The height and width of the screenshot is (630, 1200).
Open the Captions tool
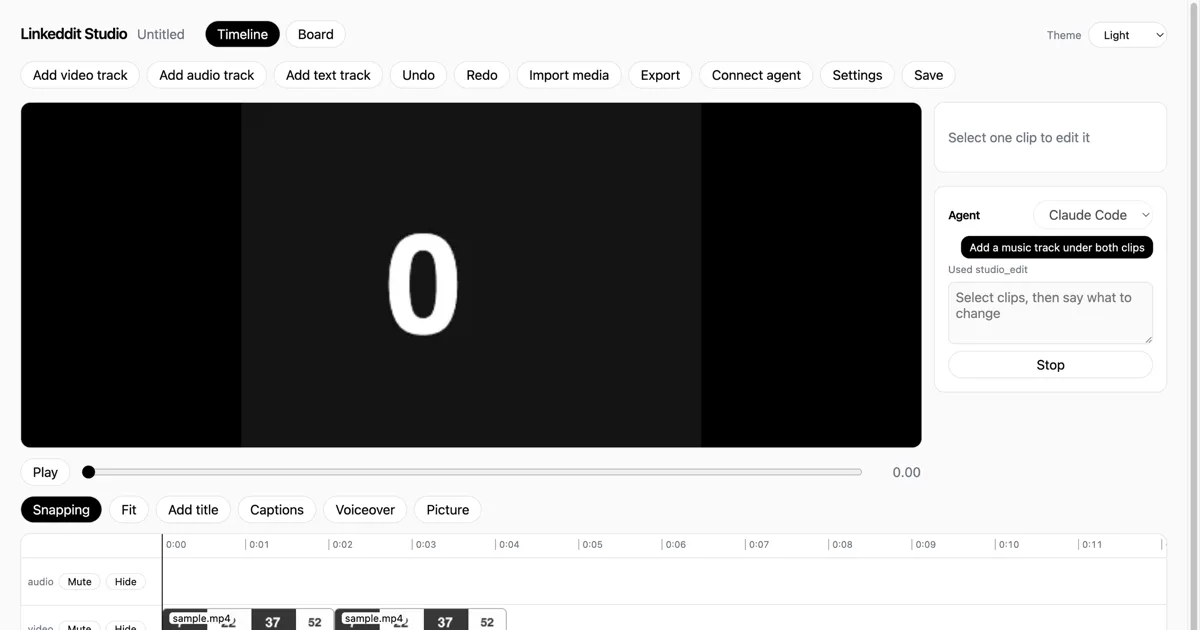click(x=277, y=510)
